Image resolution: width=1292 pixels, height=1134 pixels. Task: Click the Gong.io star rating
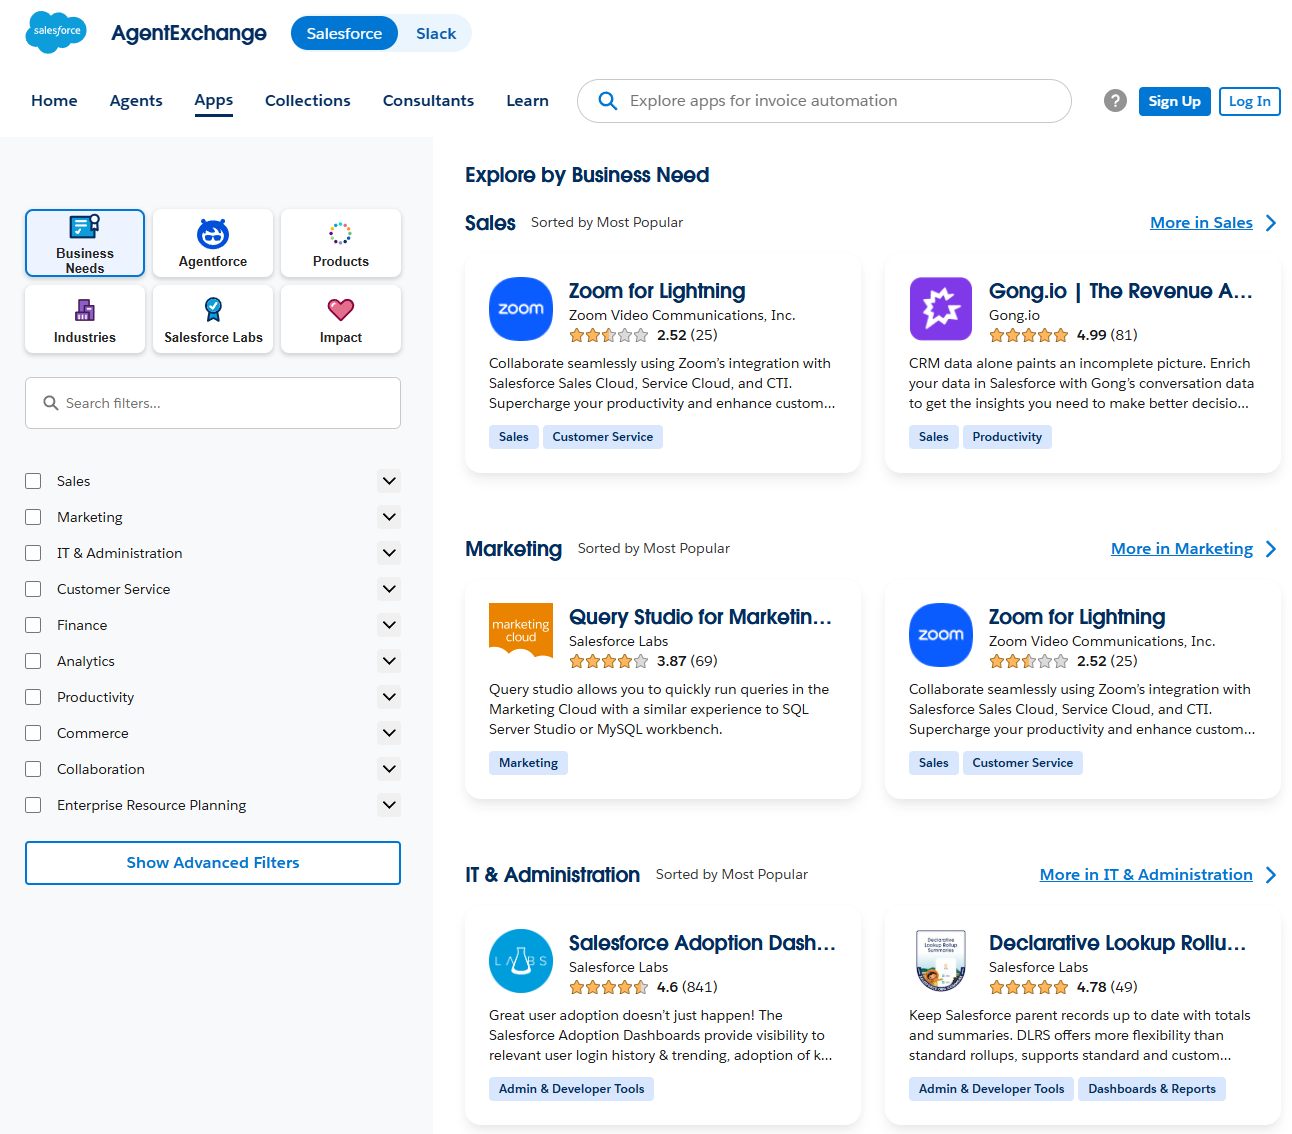click(1029, 335)
